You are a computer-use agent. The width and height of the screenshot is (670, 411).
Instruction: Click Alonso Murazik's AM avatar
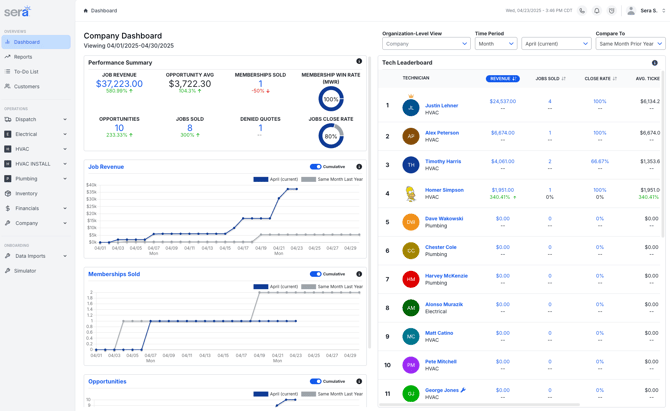411,308
